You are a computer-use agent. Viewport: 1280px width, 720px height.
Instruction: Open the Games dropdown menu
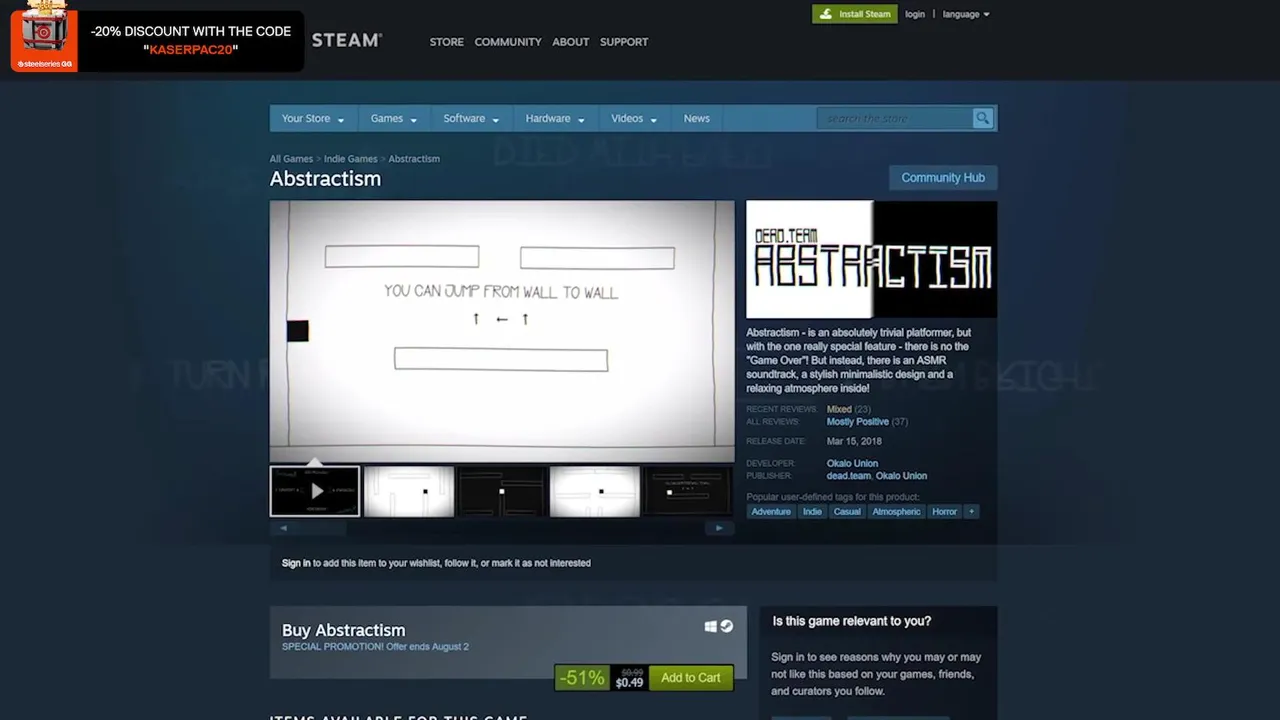point(393,118)
